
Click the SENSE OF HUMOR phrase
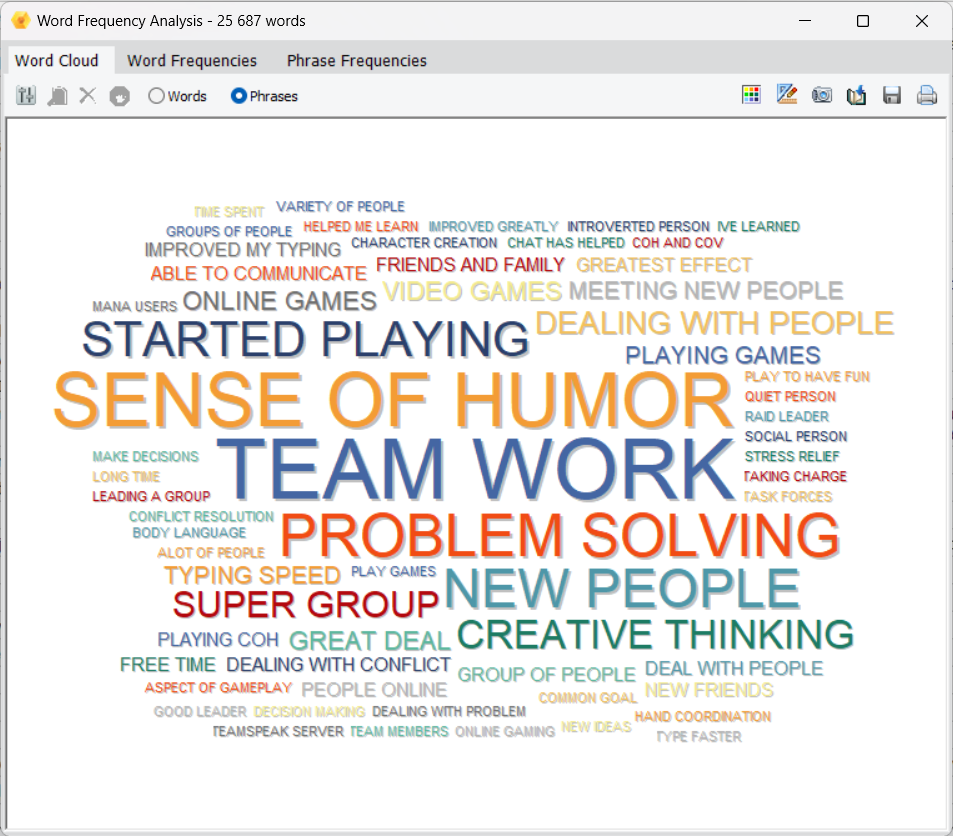click(x=393, y=401)
